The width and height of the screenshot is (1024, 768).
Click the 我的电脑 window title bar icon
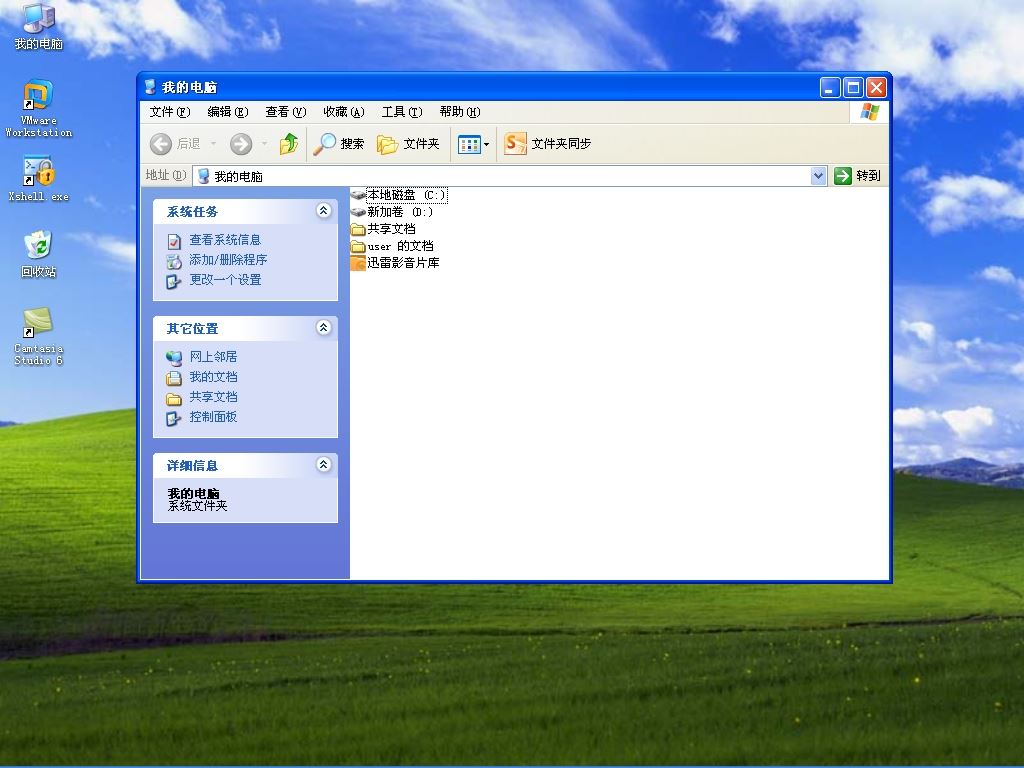[x=150, y=87]
